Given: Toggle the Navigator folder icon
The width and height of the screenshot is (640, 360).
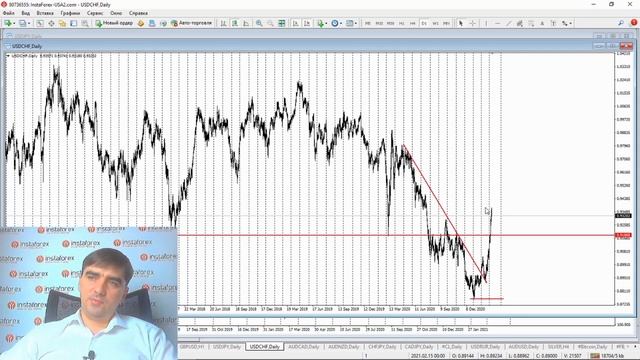Looking at the screenshot, I should tap(62, 23).
